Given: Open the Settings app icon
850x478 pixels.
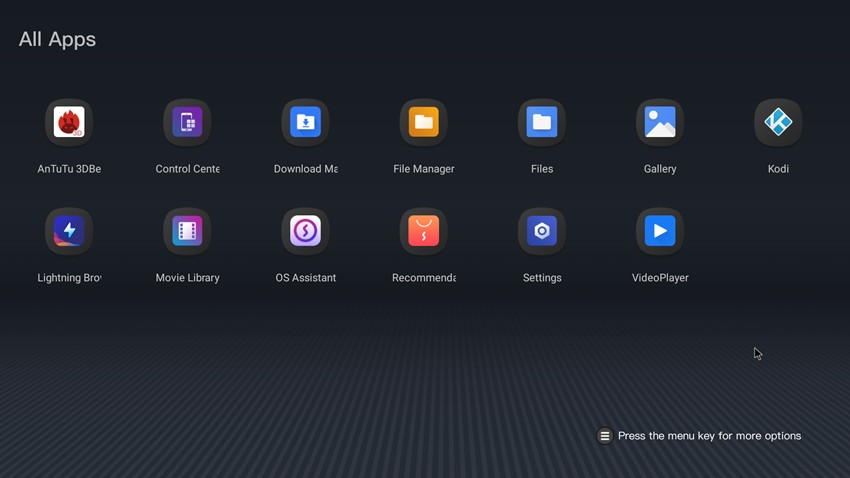Looking at the screenshot, I should [x=542, y=232].
